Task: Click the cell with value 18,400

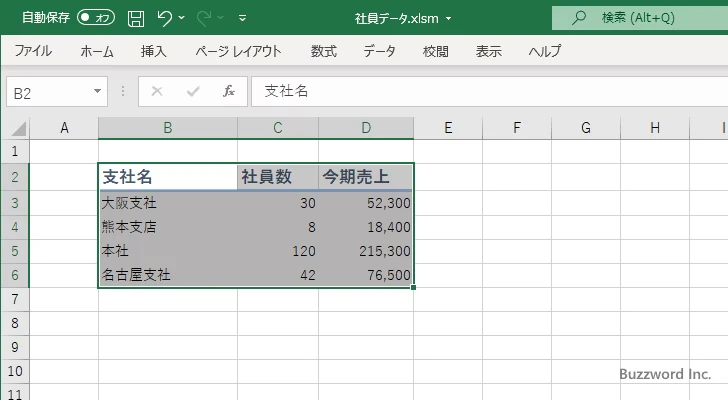Action: click(x=366, y=227)
